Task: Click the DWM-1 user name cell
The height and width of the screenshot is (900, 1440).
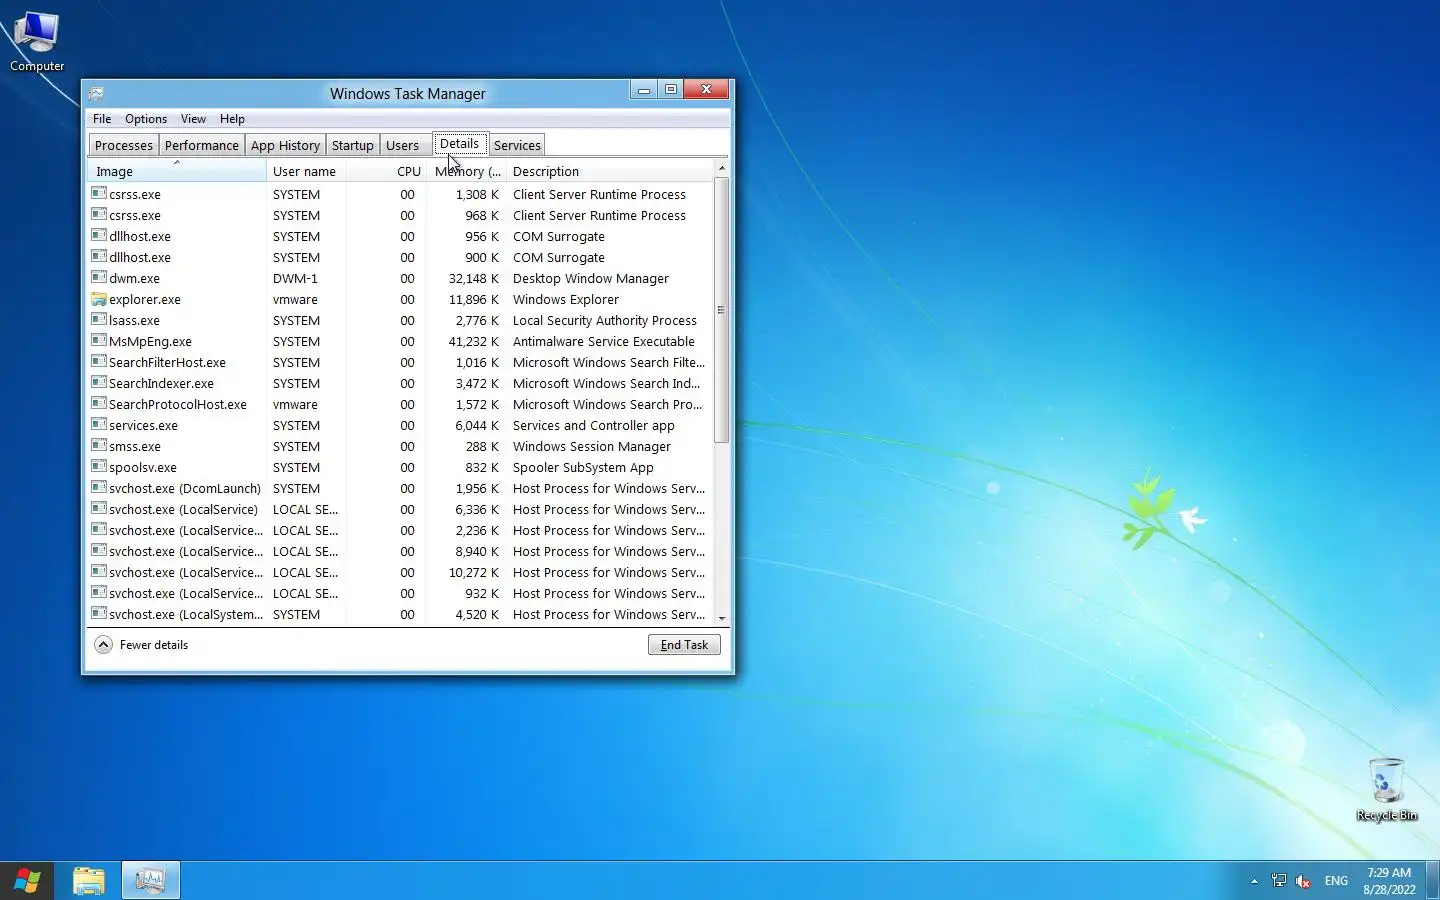Action: point(295,278)
